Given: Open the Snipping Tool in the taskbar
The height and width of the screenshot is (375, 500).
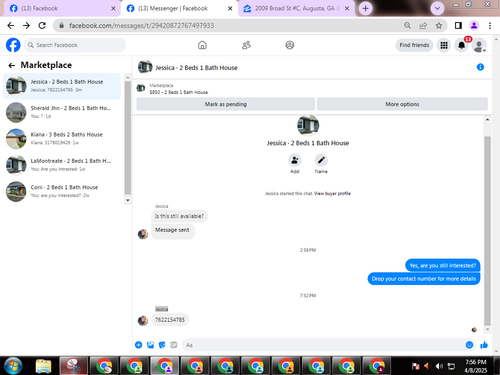Looking at the screenshot, I should click(74, 366).
